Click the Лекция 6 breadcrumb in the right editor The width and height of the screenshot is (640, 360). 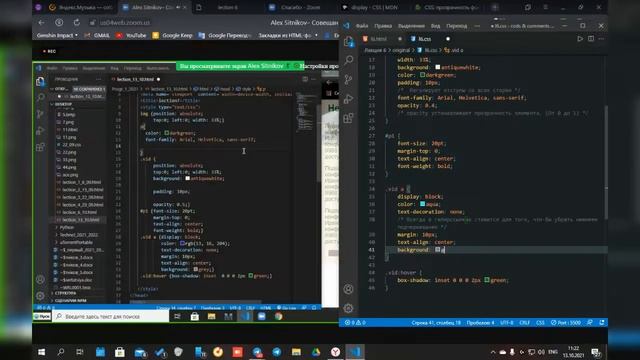coord(375,50)
